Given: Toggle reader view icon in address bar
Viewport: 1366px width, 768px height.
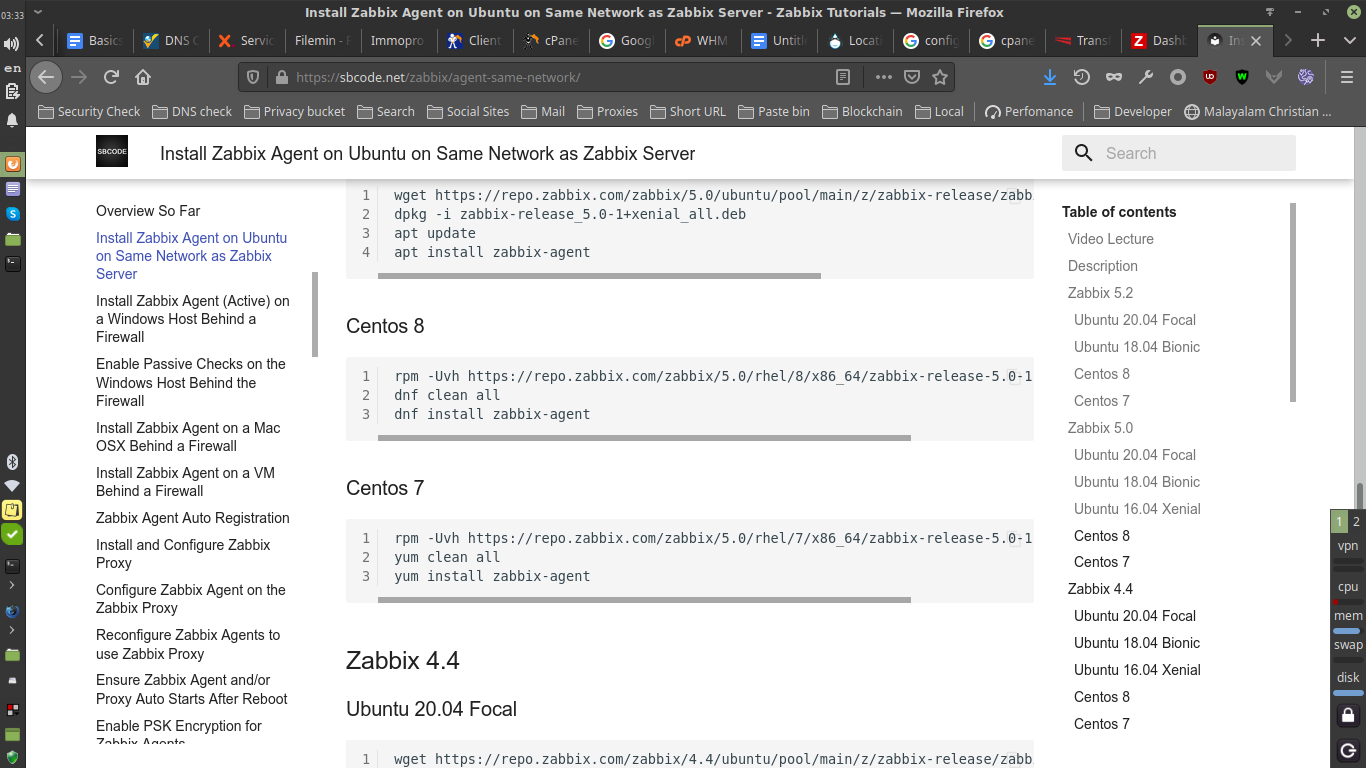Looking at the screenshot, I should 843,77.
